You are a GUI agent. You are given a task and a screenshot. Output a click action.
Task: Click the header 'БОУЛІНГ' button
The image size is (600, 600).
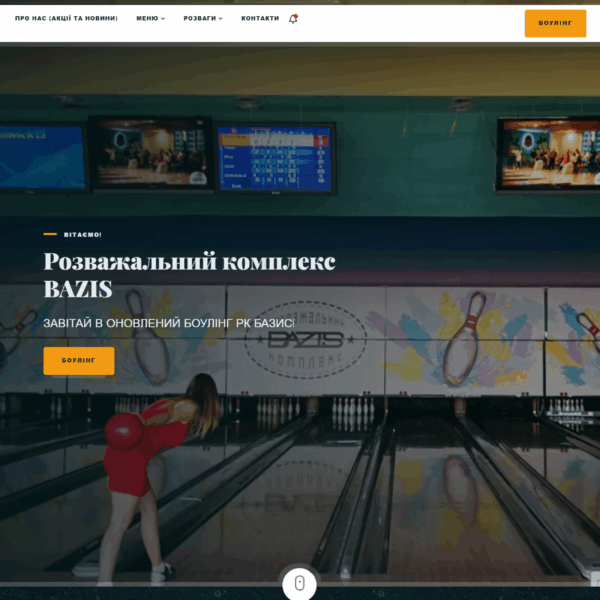(555, 23)
